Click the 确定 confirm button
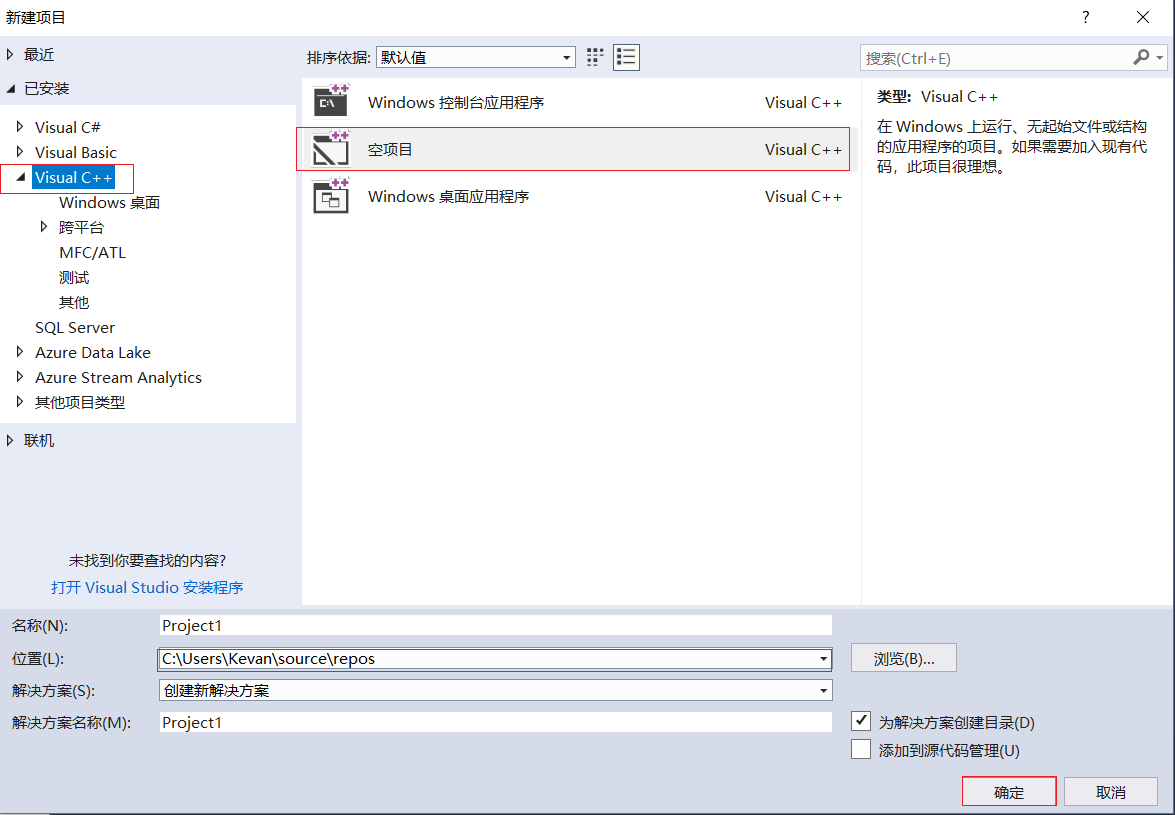The height and width of the screenshot is (815, 1175). click(1008, 791)
